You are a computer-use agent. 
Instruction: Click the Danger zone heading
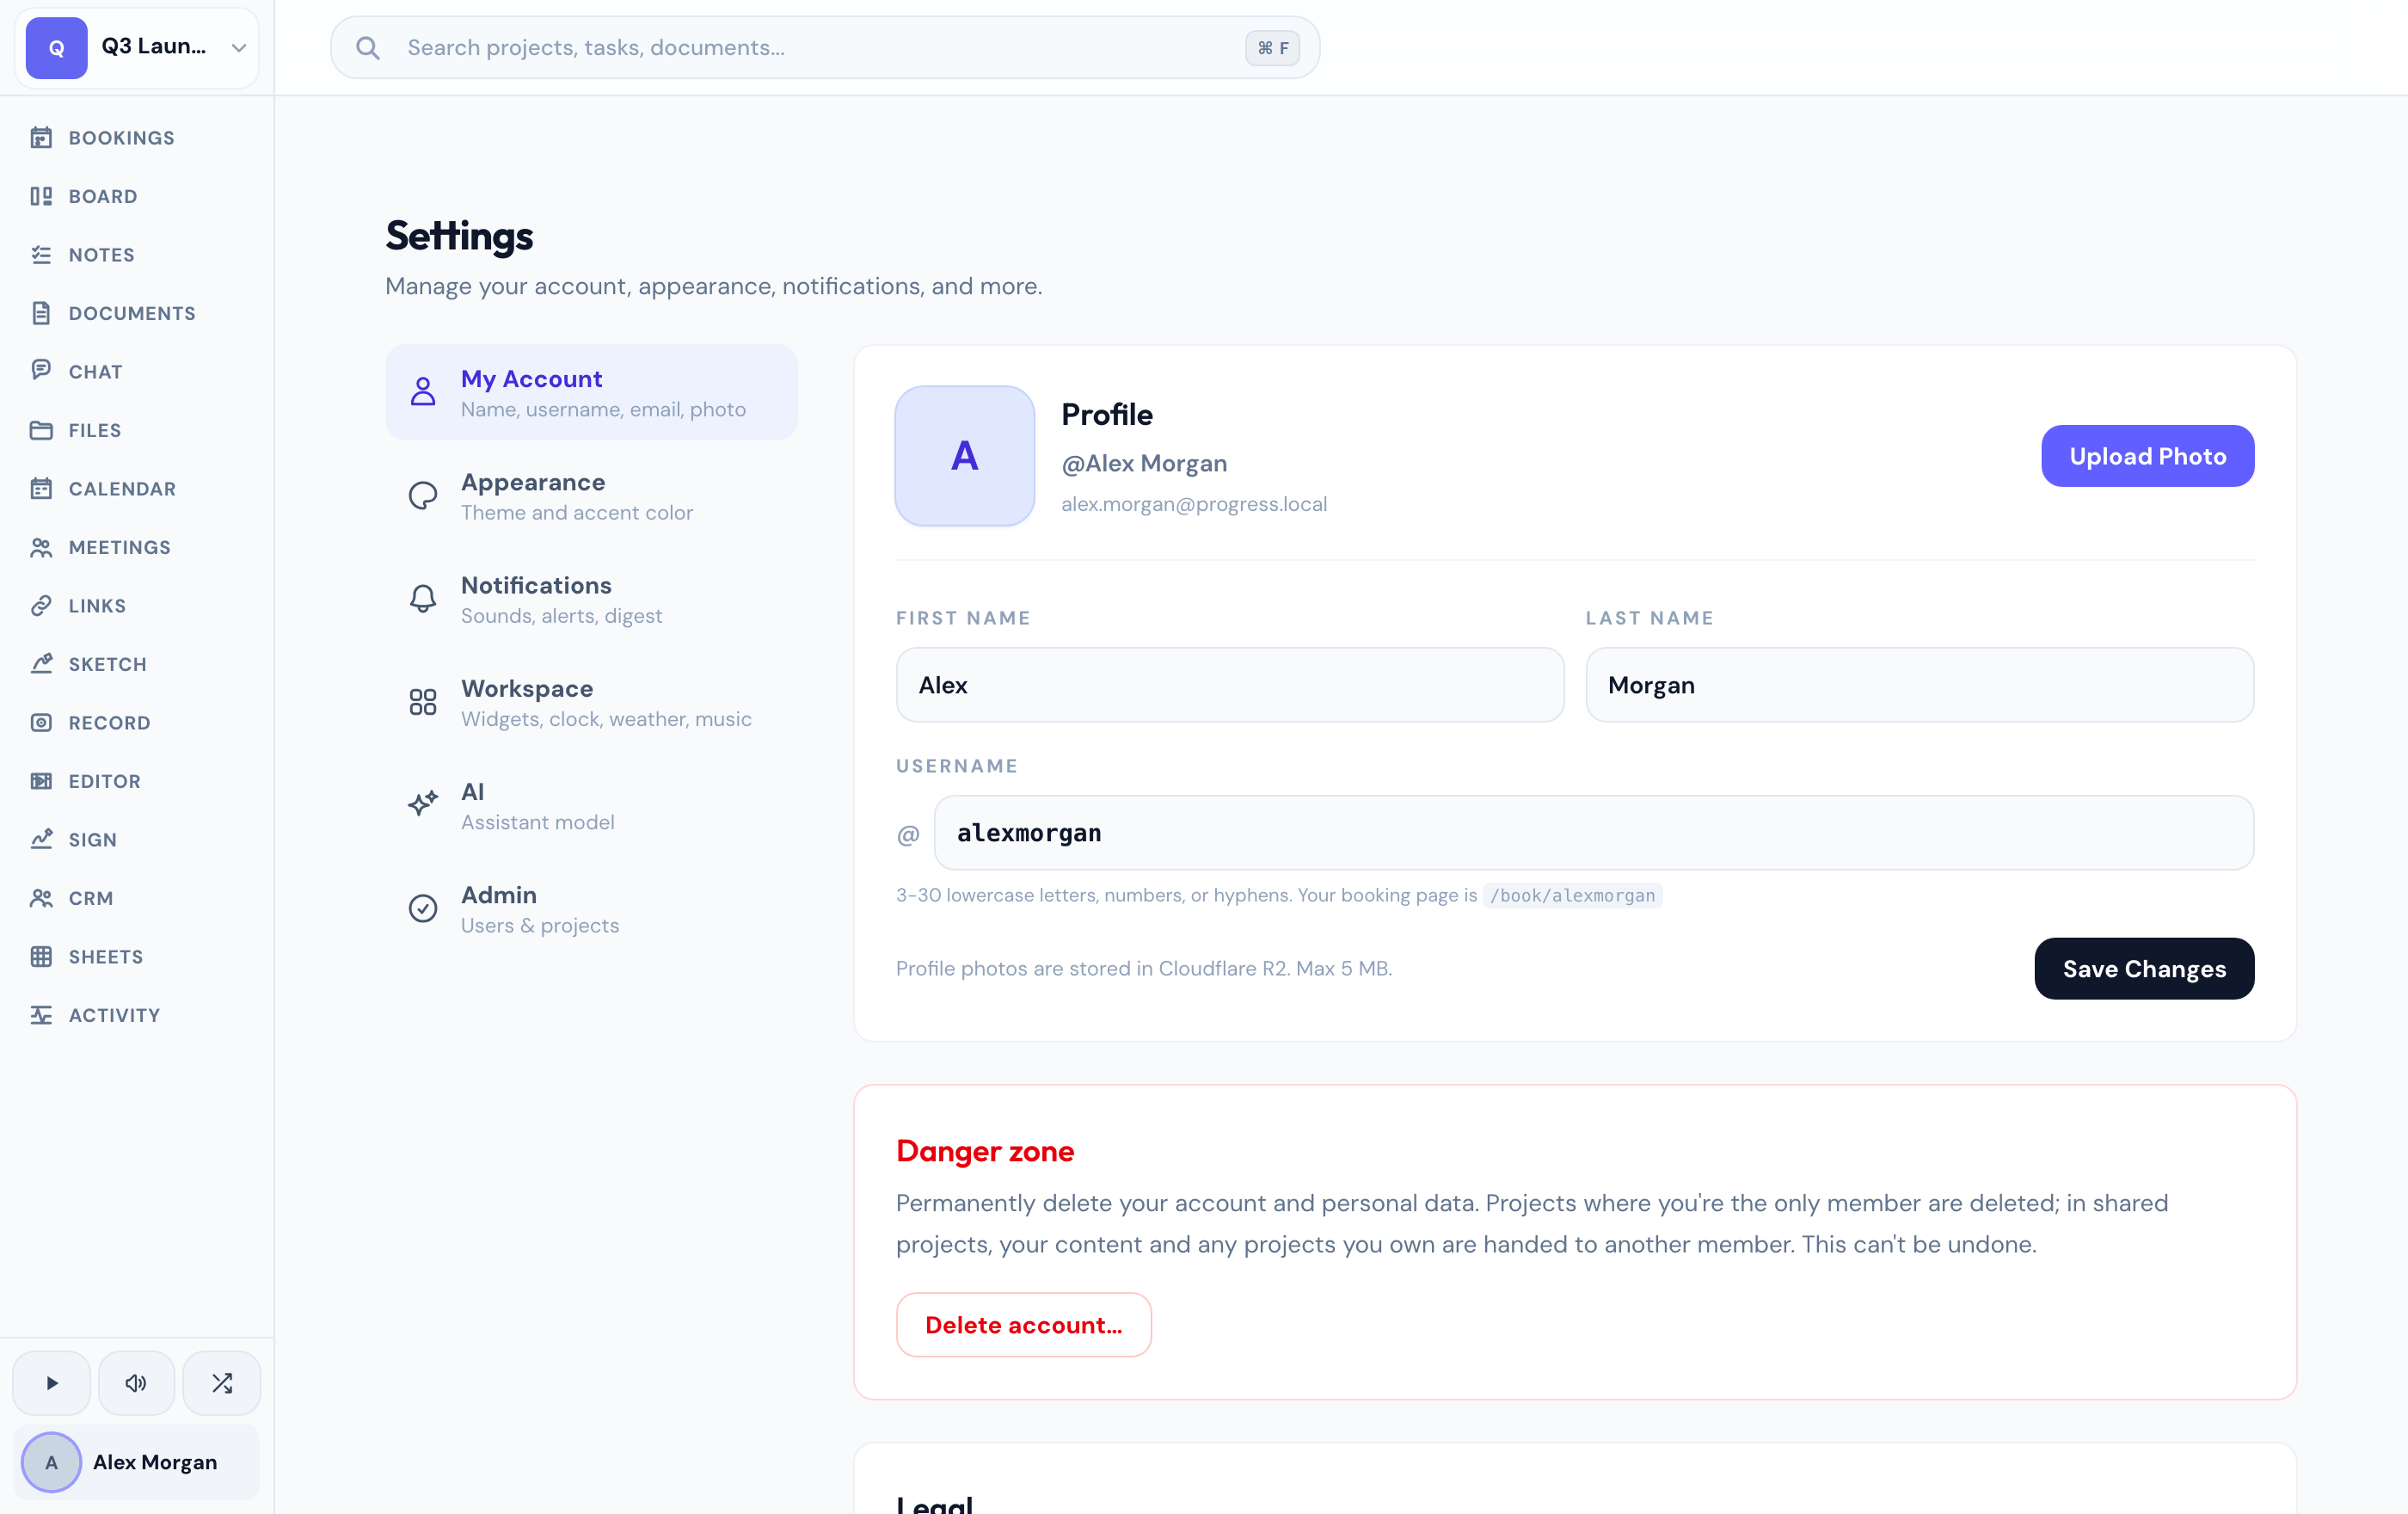[985, 1151]
